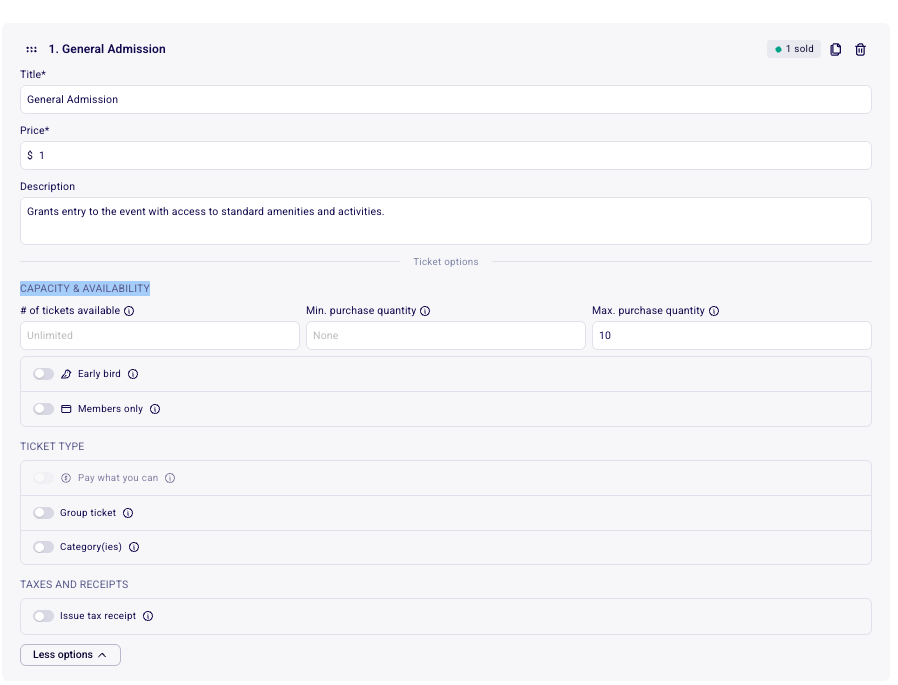
Task: Turn on the Category(ies) toggle
Action: point(44,547)
